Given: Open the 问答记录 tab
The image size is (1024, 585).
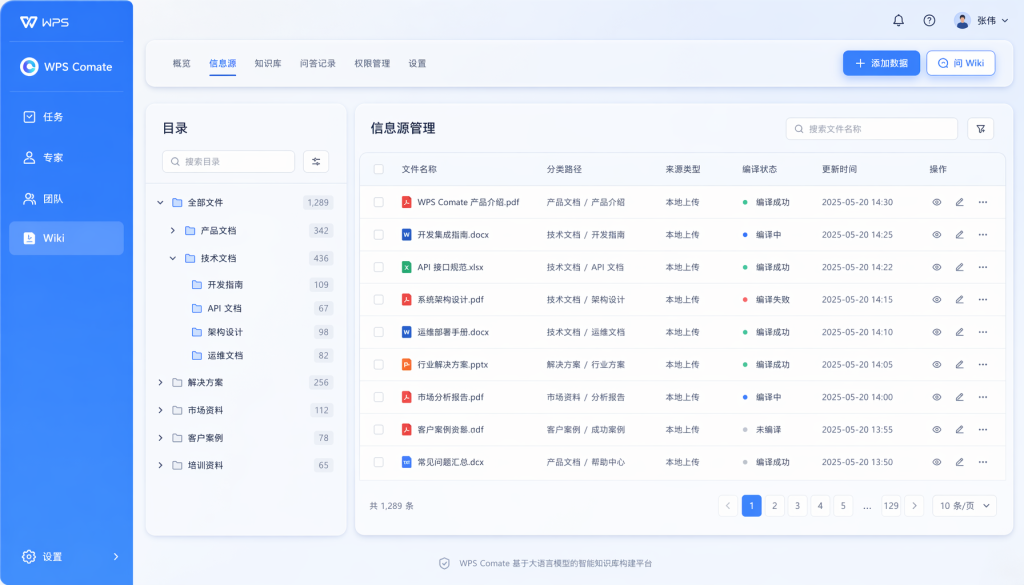Looking at the screenshot, I should pyautogui.click(x=317, y=63).
